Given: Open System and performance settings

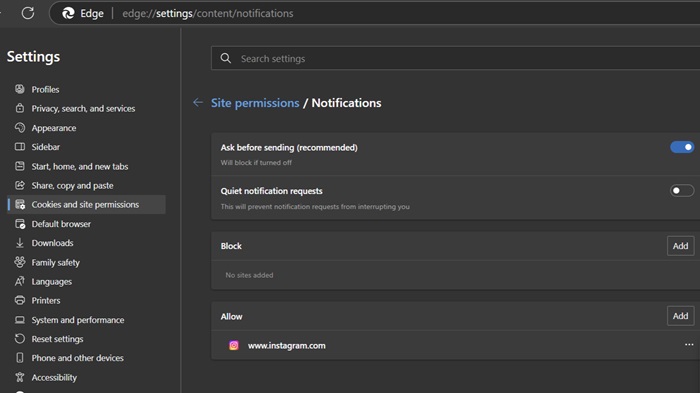Looking at the screenshot, I should pos(78,320).
